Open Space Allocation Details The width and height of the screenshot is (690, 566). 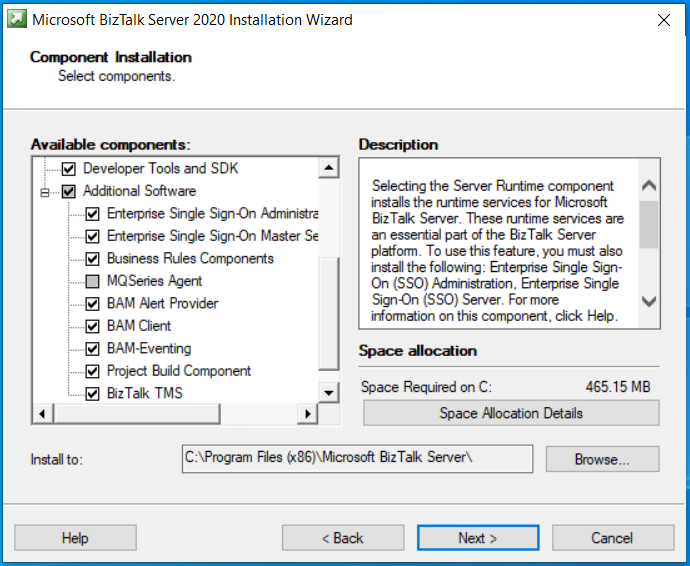click(x=511, y=413)
